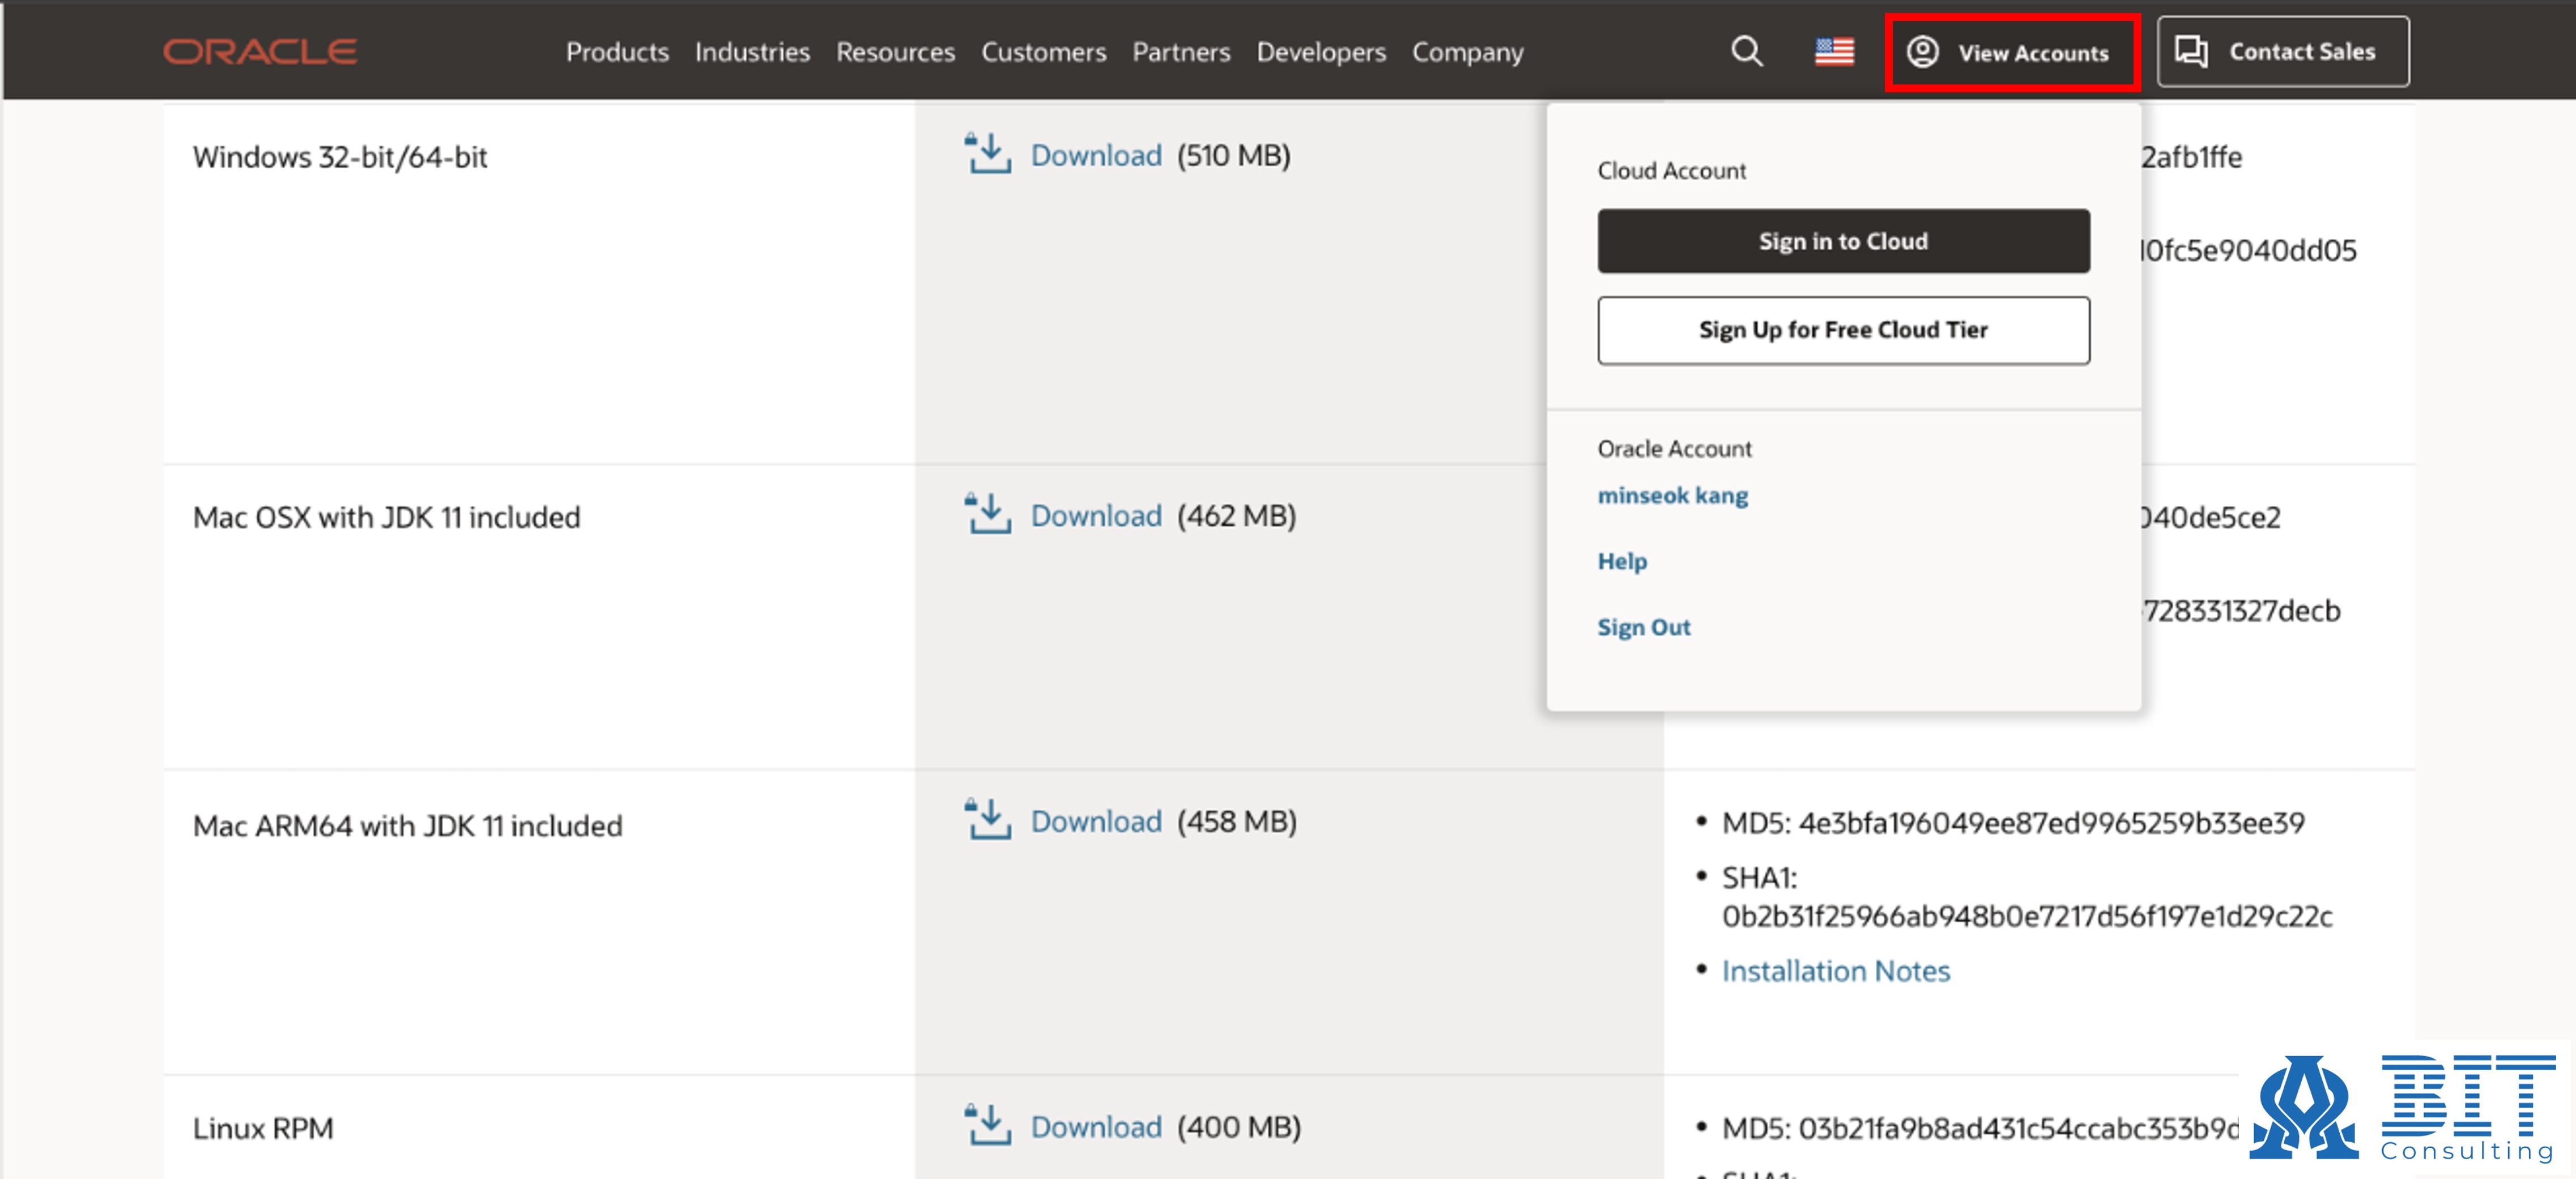Download the Mac ARM64 458 MB file
The width and height of the screenshot is (2576, 1179).
tap(1096, 821)
